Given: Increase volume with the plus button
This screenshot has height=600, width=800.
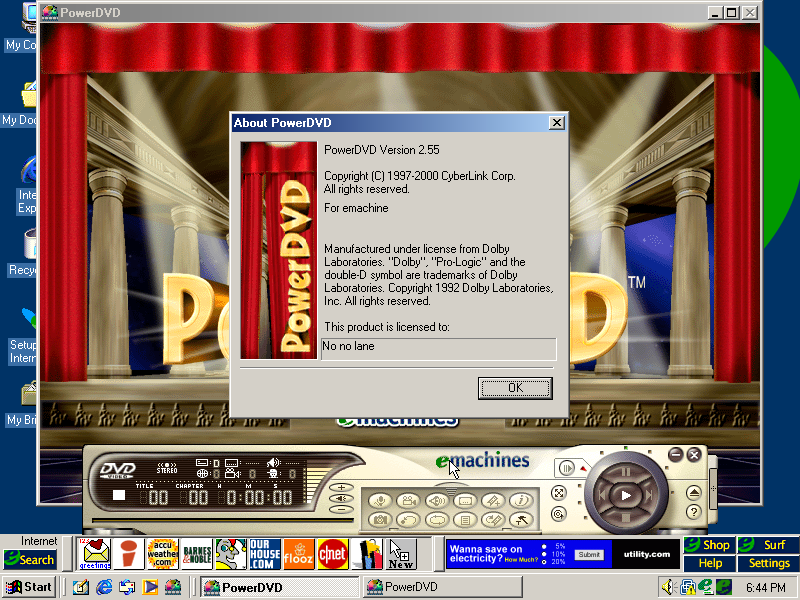Looking at the screenshot, I should point(343,487).
